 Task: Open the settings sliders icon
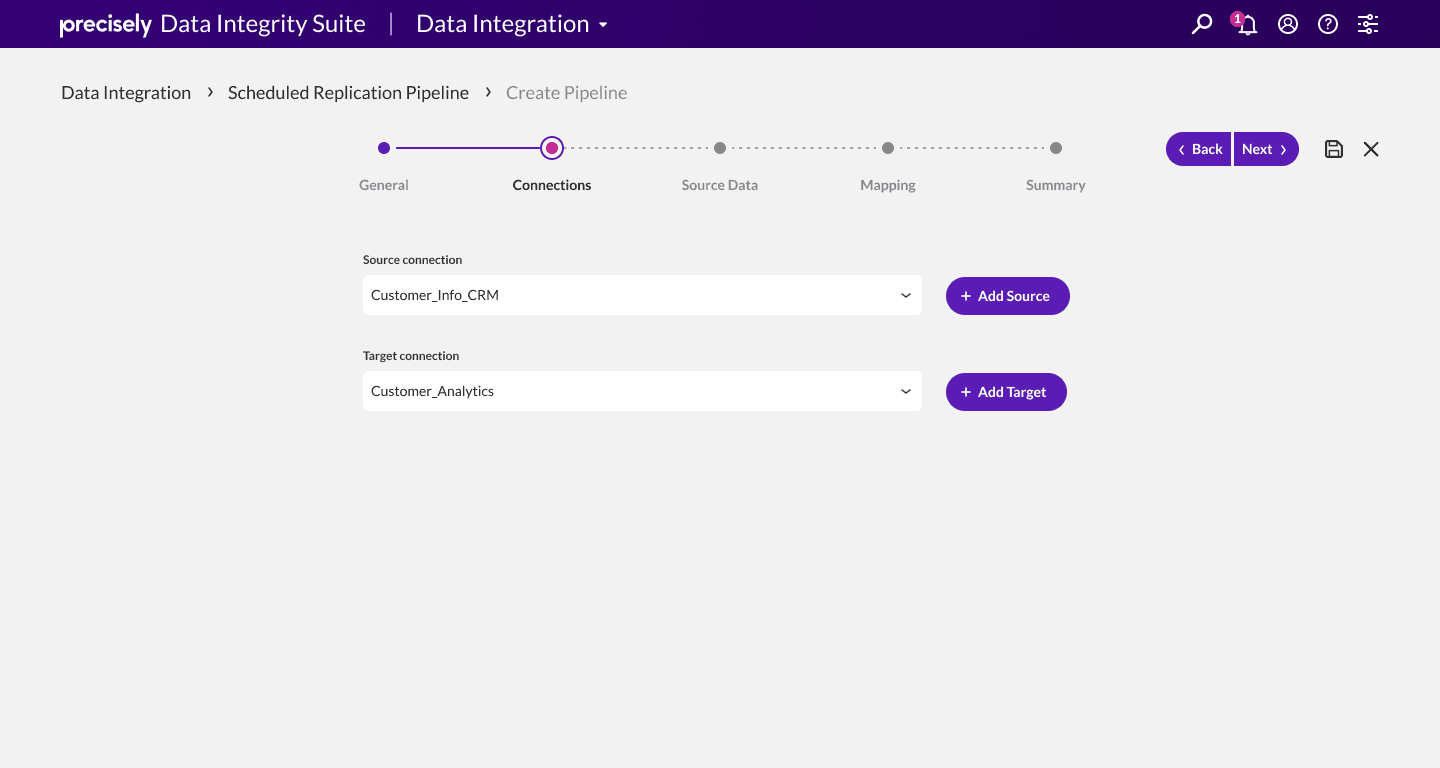click(1368, 24)
